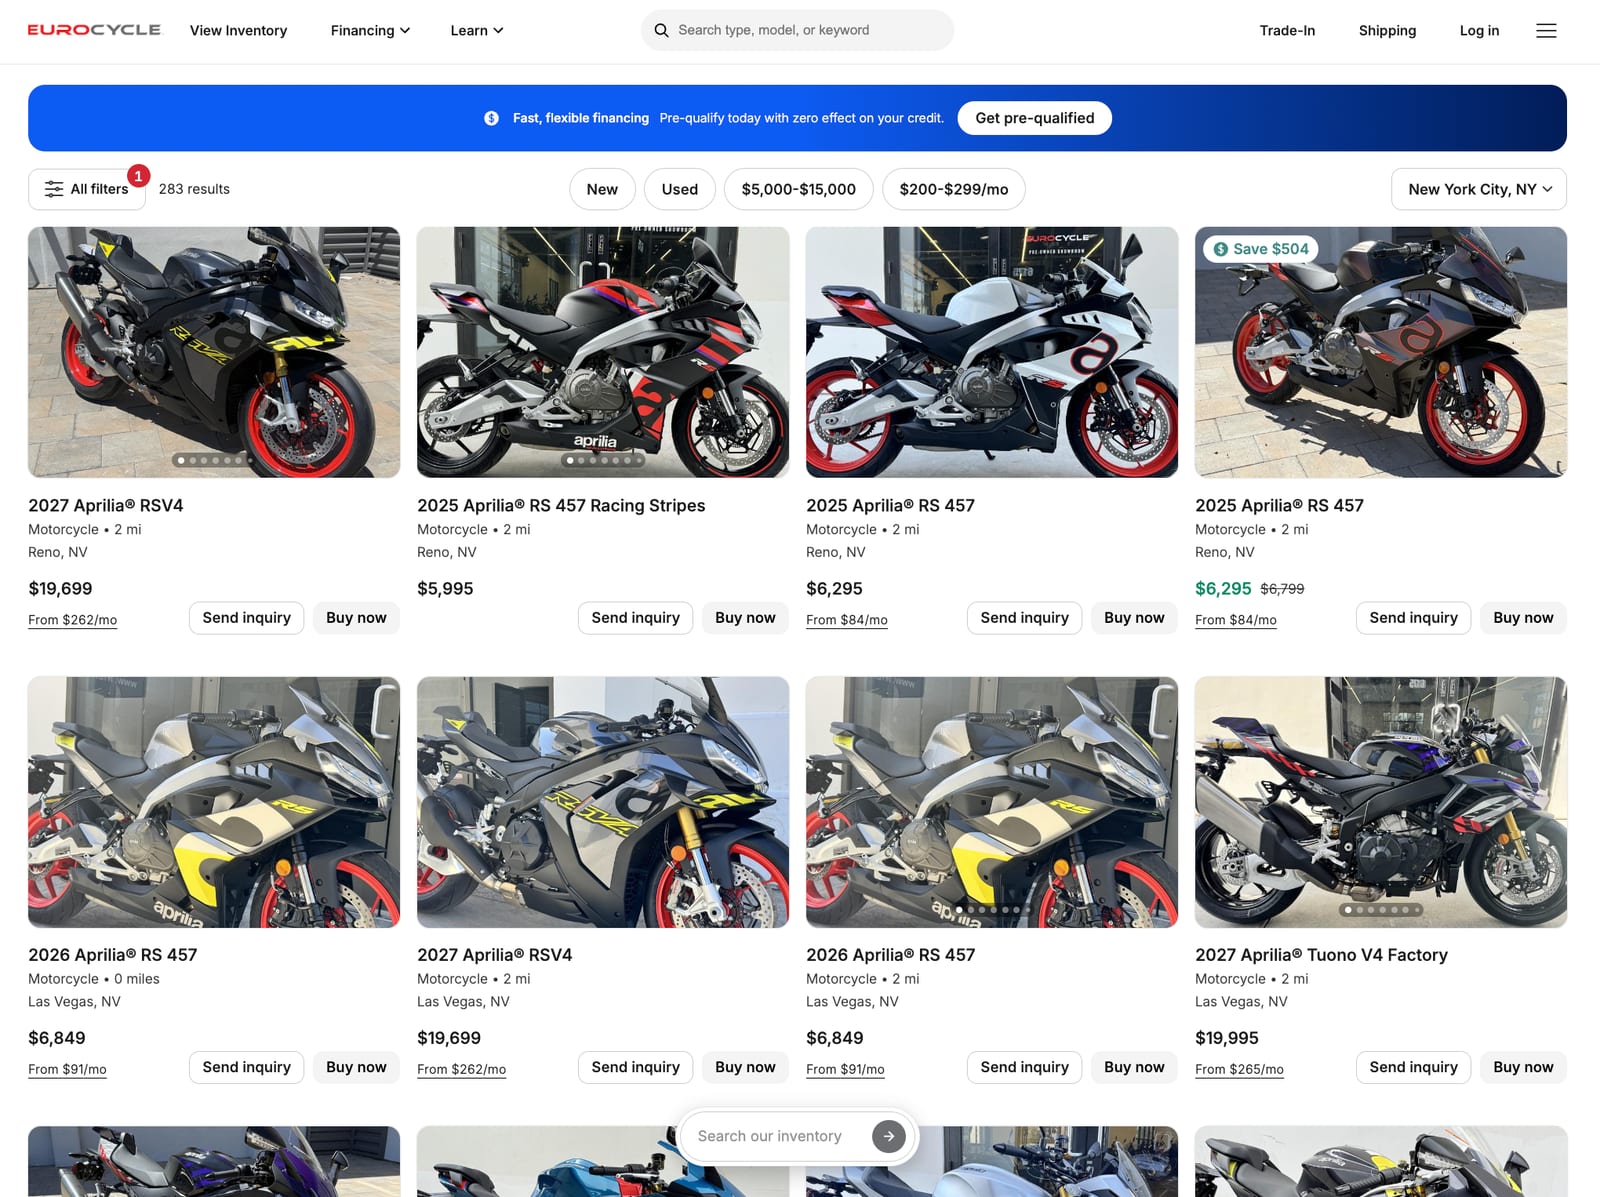The width and height of the screenshot is (1600, 1197).
Task: Open the white 2025 RS 457 photo
Action: point(992,352)
